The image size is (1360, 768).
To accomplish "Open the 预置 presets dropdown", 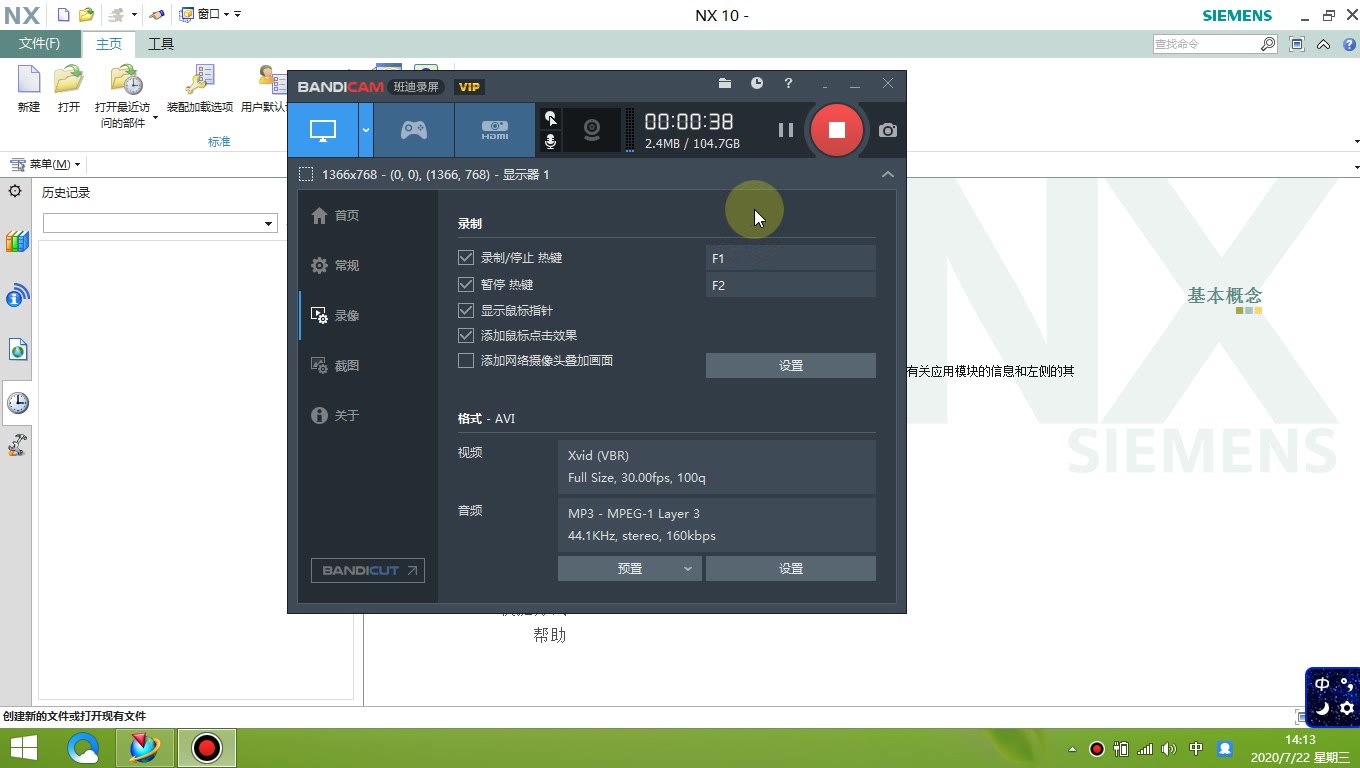I will [x=629, y=568].
